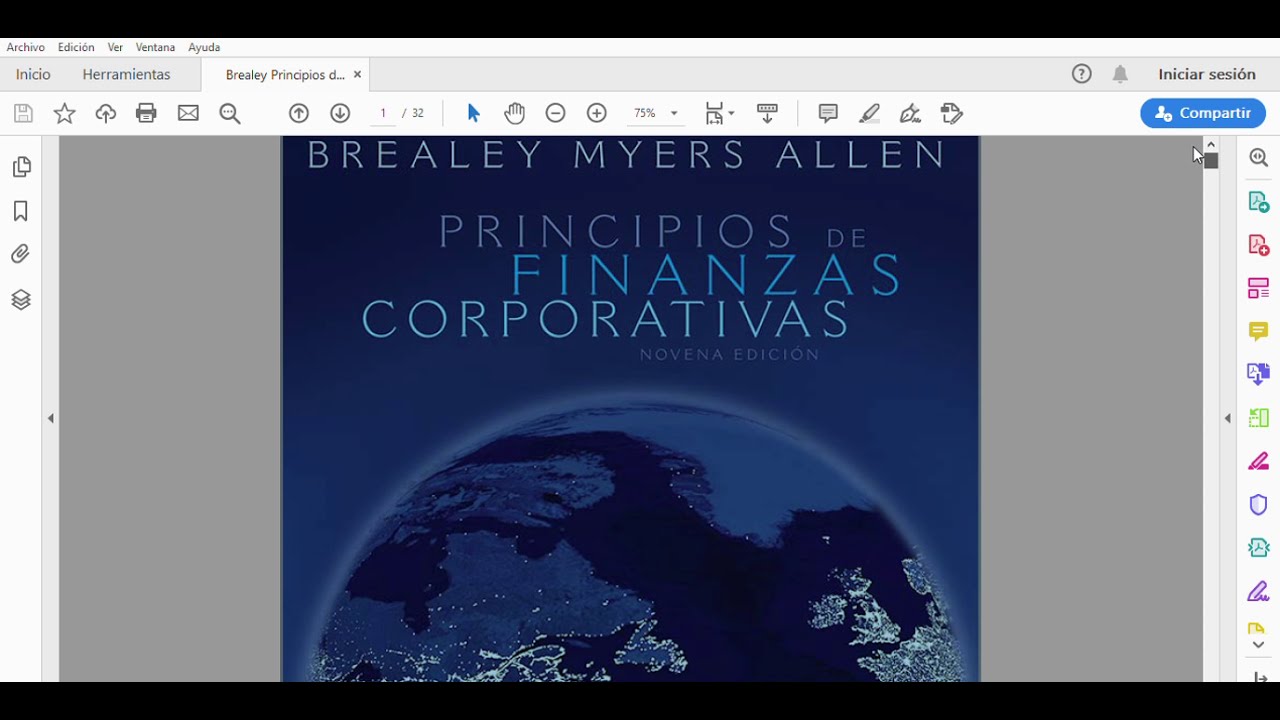Send the file by email via the envelope icon
This screenshot has height=720, width=1280.
[188, 113]
